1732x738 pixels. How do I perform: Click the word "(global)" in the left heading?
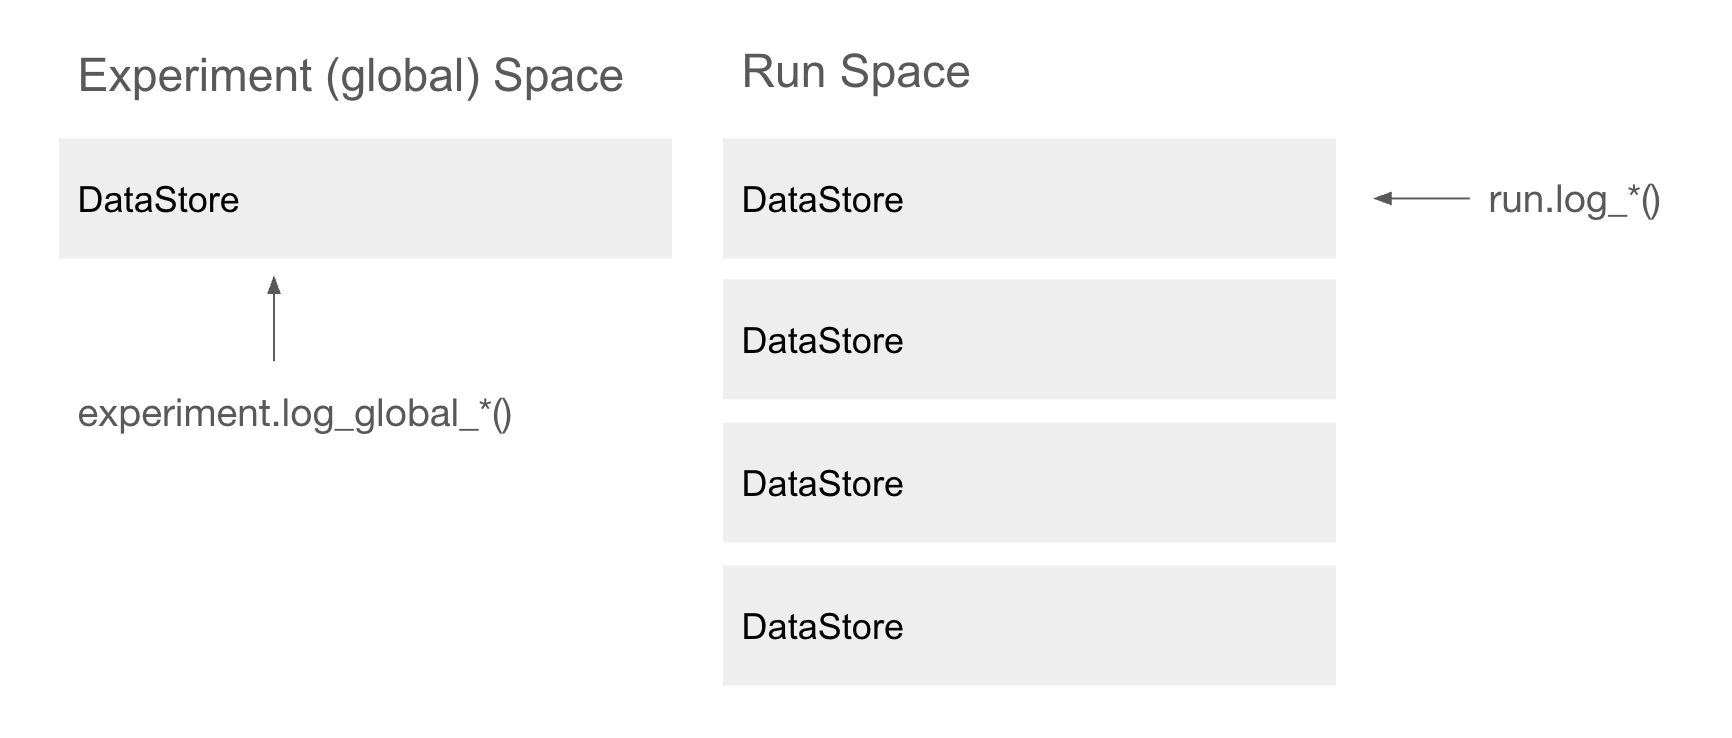pos(402,77)
